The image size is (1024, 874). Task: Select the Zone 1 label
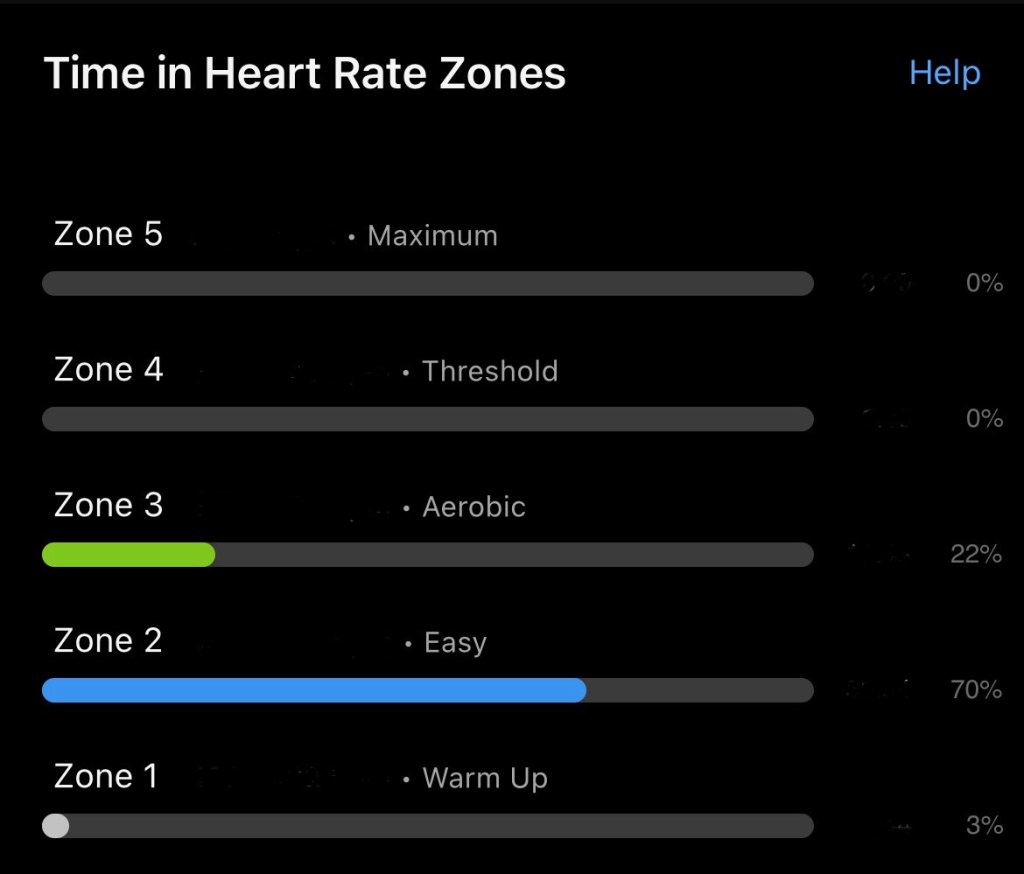[106, 776]
